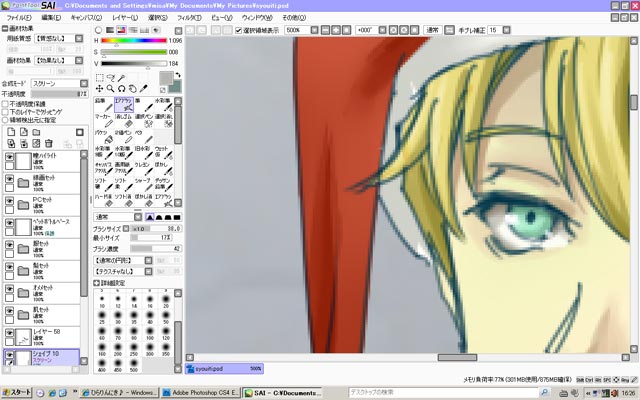Select the zoom magnifier tool
This screenshot has height=400, width=640.
pyautogui.click(x=110, y=89)
